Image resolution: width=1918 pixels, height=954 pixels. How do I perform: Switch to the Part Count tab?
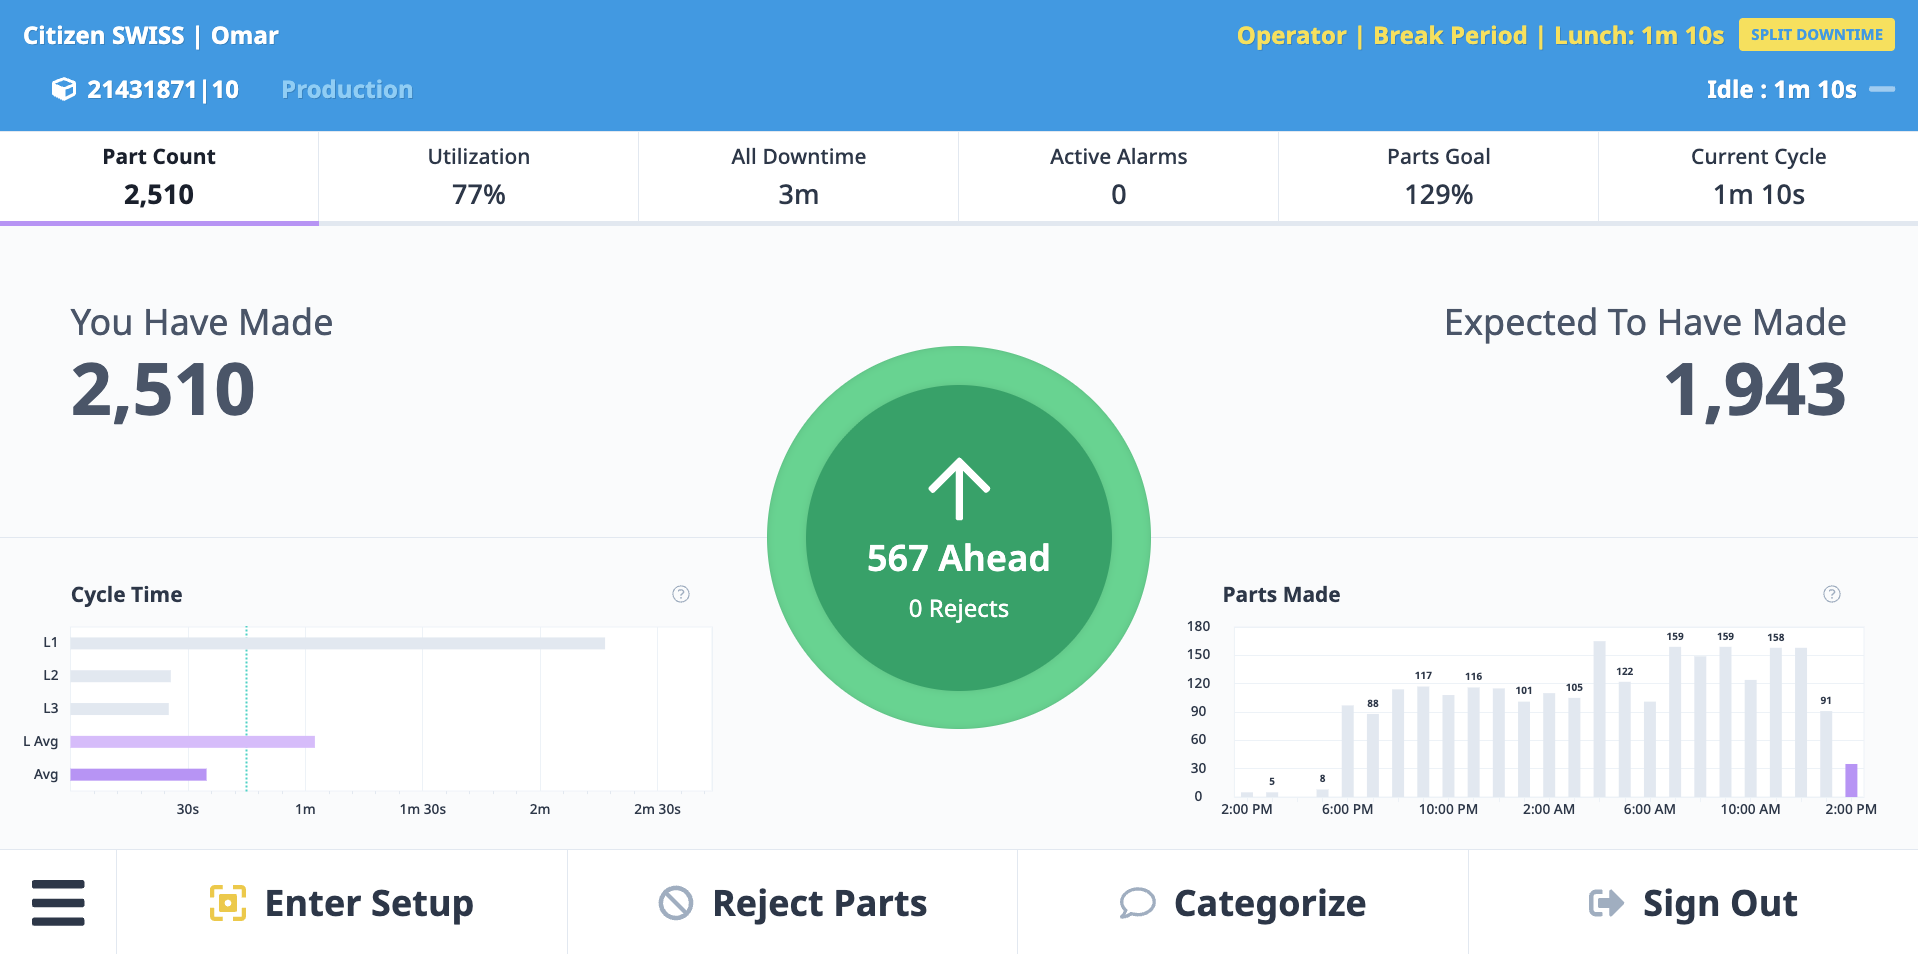coord(158,176)
